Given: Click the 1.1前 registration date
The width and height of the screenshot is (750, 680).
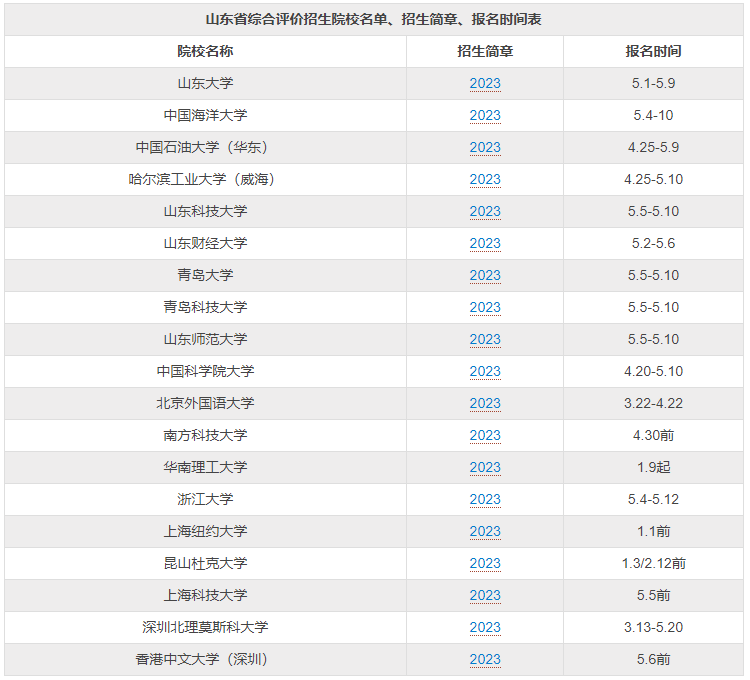Looking at the screenshot, I should (653, 532).
